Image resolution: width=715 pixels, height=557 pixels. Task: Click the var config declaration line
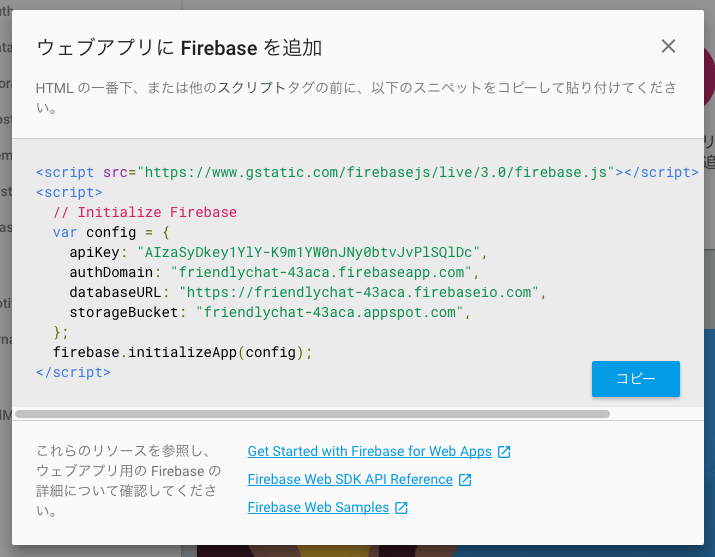point(111,232)
